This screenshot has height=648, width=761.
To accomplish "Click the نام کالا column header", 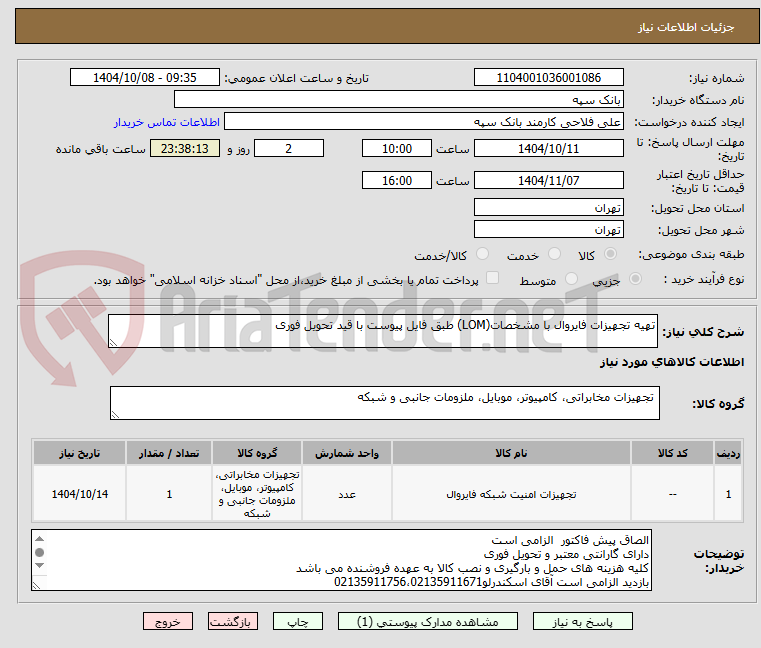I will (x=511, y=453).
